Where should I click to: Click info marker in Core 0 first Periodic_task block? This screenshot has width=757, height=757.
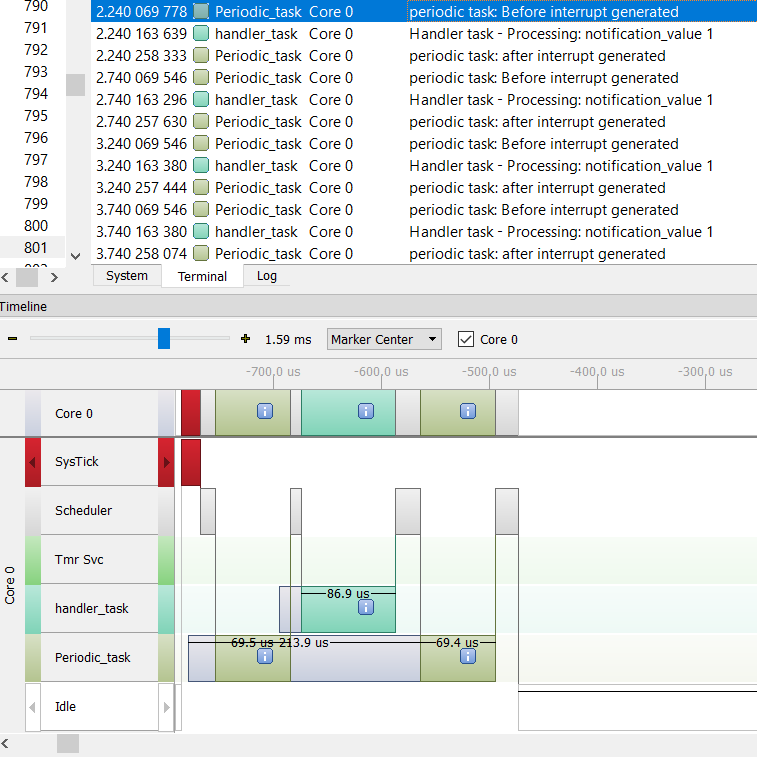click(265, 411)
